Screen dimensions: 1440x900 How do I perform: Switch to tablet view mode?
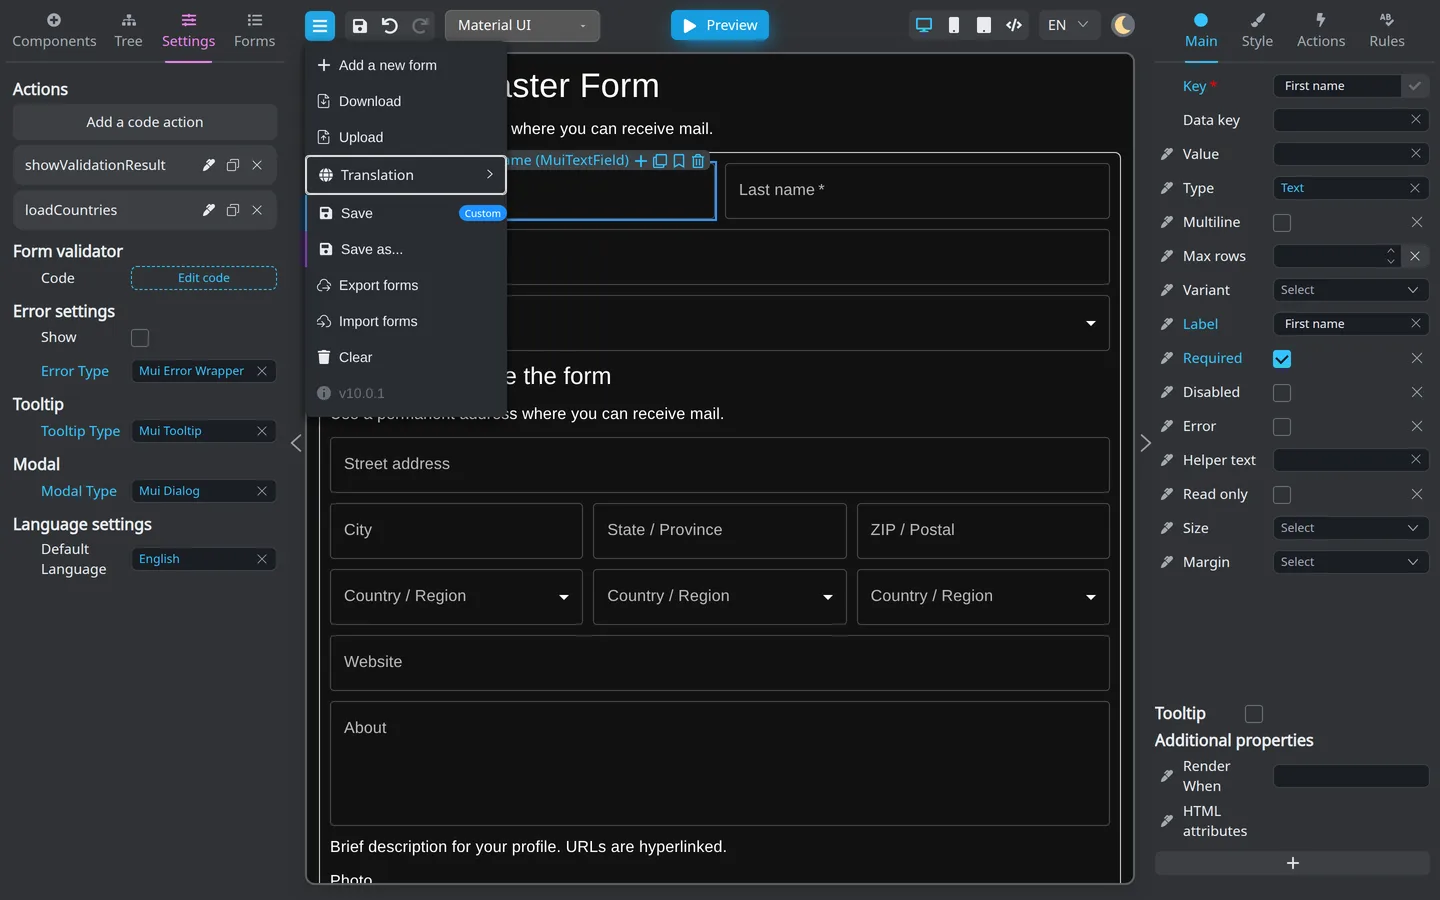tap(984, 25)
